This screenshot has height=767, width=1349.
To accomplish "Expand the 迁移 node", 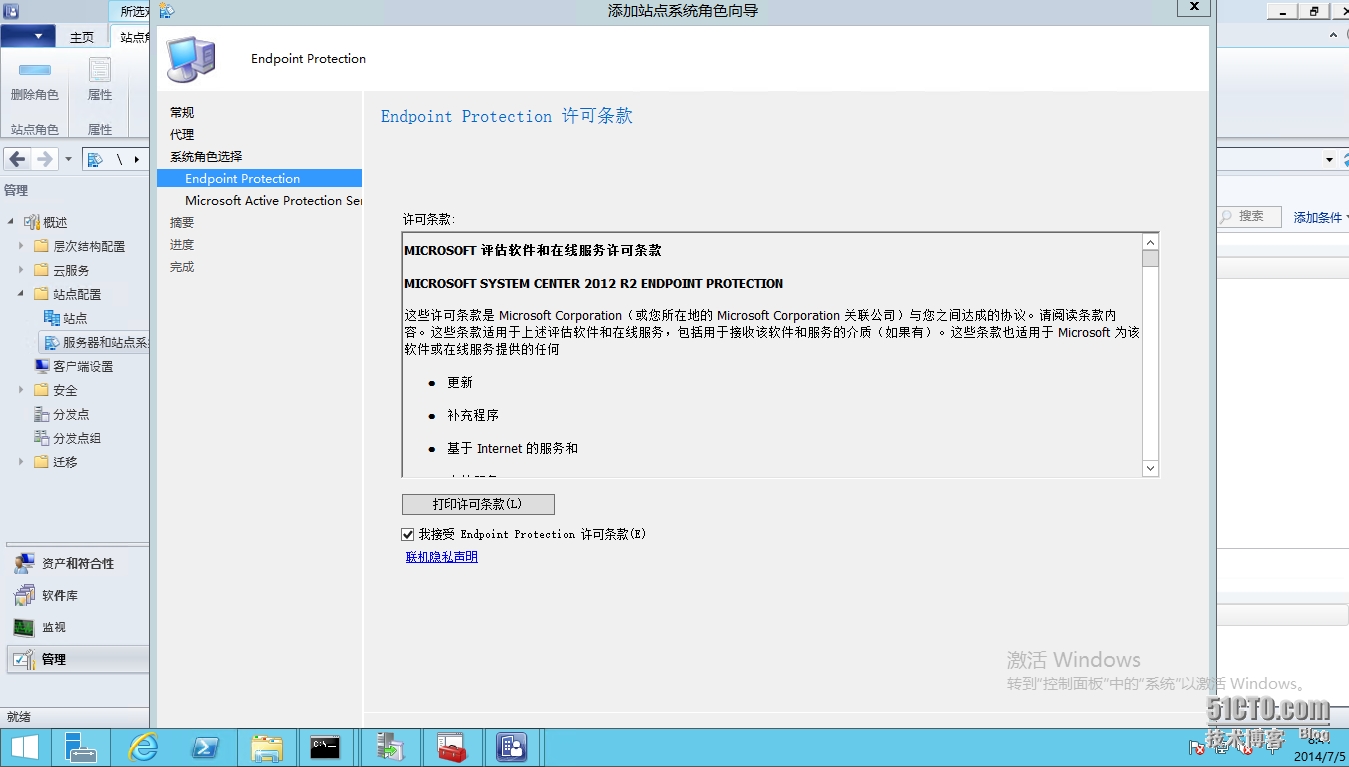I will point(21,462).
